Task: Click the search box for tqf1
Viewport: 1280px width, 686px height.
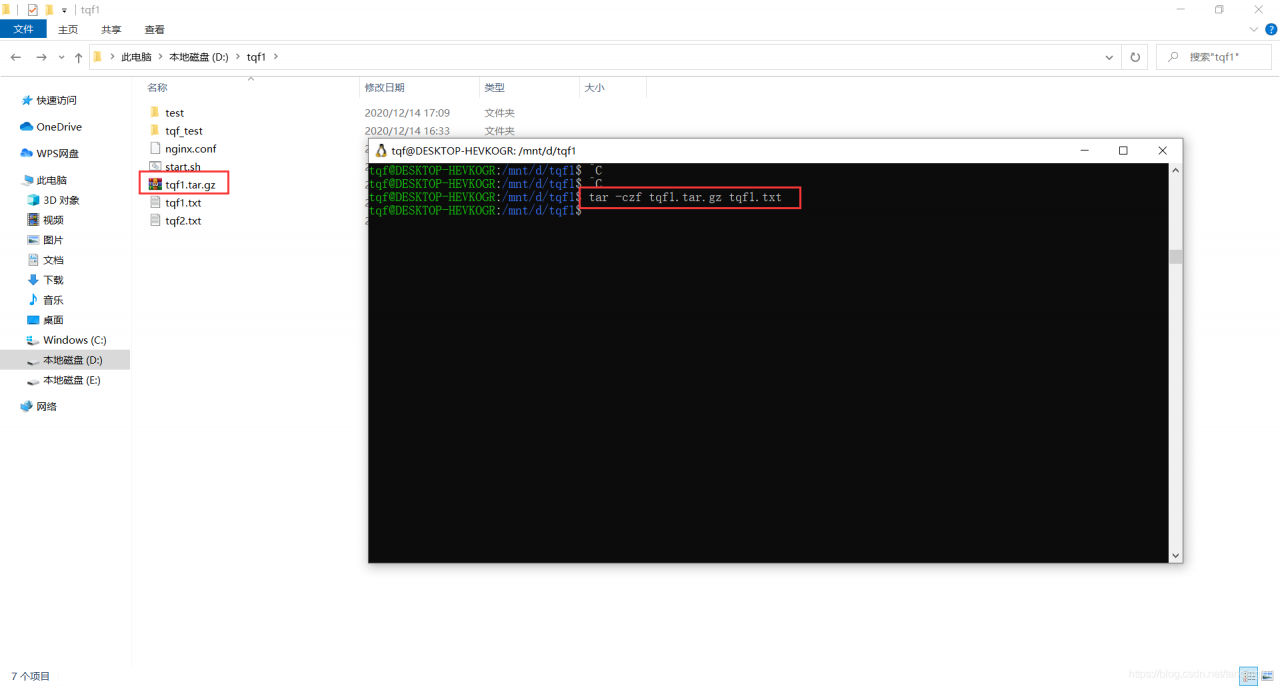Action: pyautogui.click(x=1213, y=58)
